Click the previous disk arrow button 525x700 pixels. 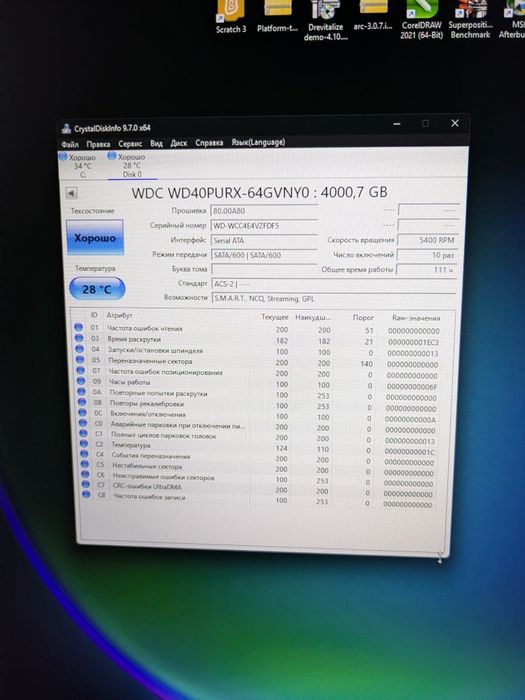pos(71,193)
